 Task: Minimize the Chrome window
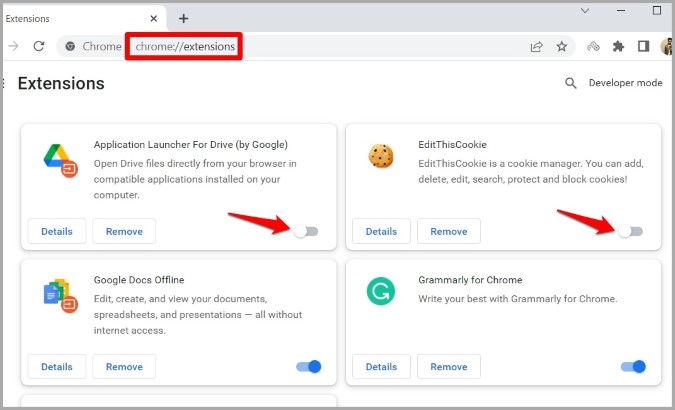click(x=621, y=10)
